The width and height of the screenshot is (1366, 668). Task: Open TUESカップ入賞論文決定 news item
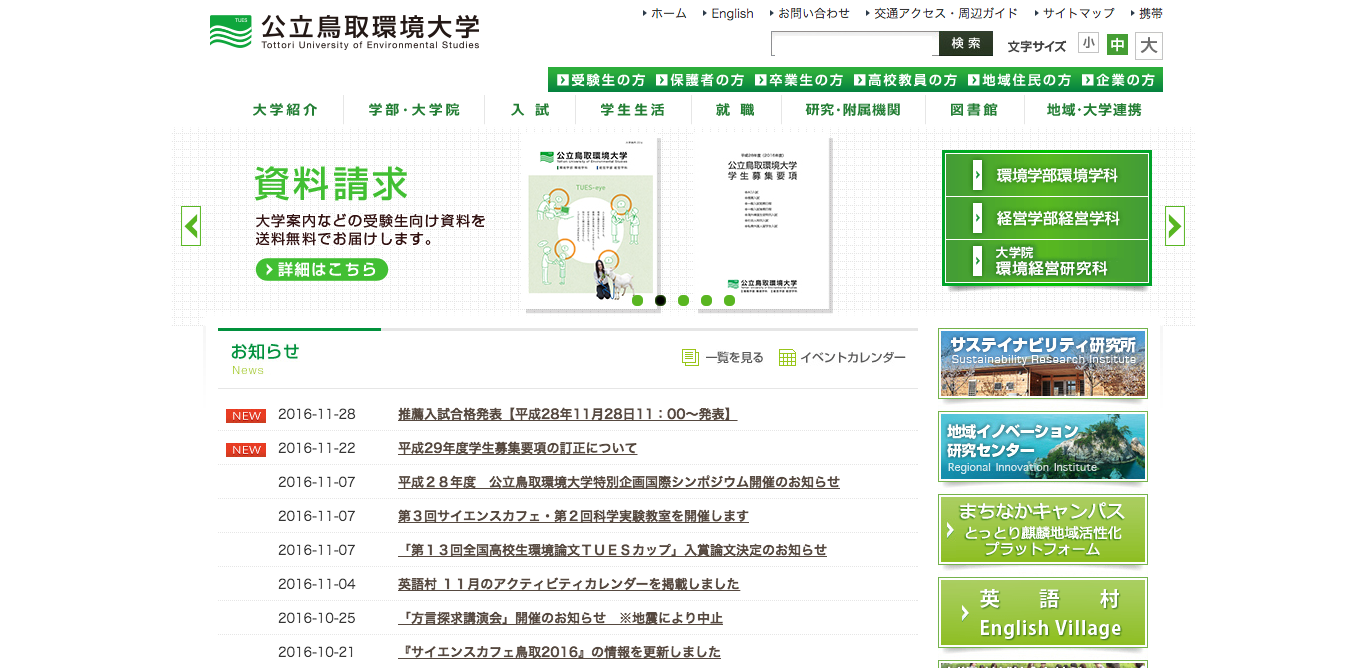pos(612,550)
